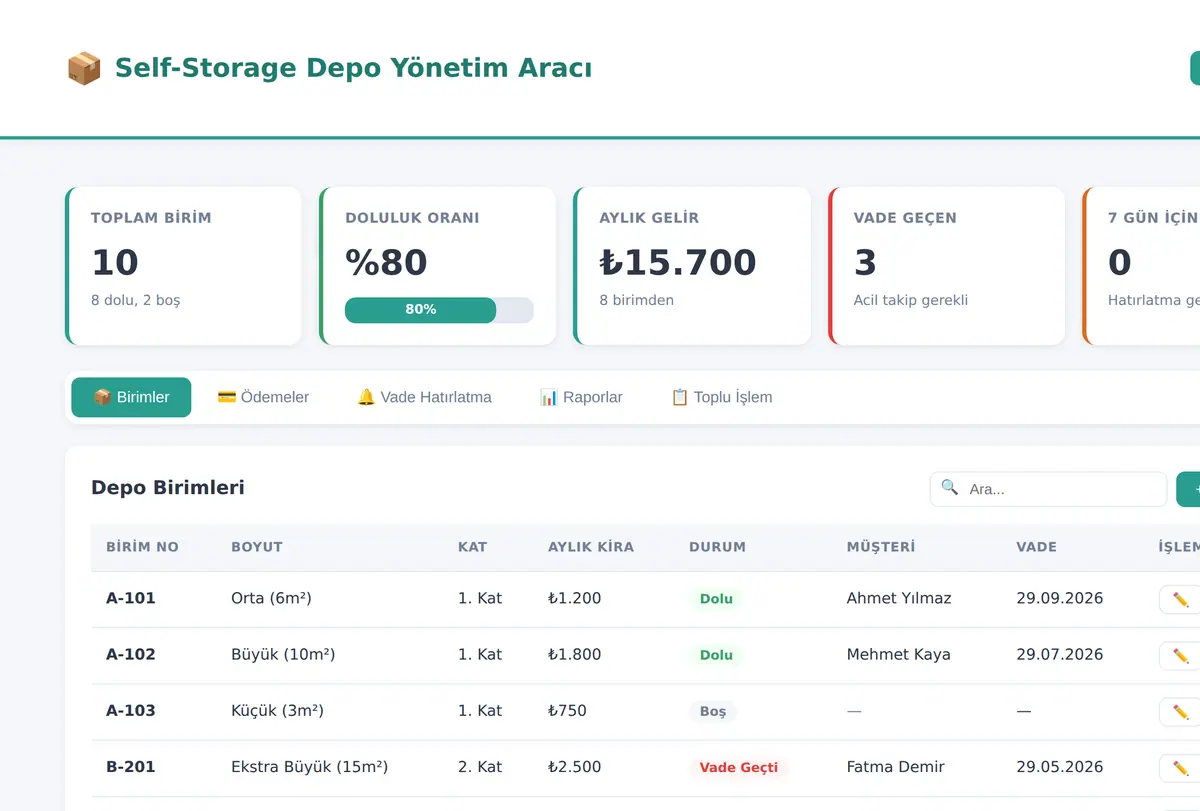Click the 80% occupancy progress bar
The image size is (1200, 811).
point(439,310)
